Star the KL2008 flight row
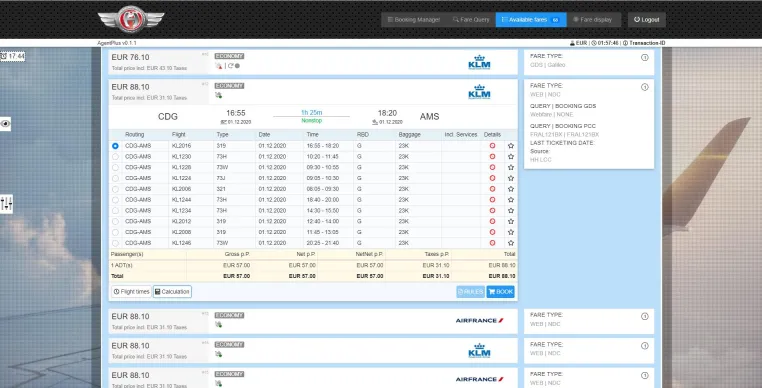The image size is (762, 388). pos(511,232)
